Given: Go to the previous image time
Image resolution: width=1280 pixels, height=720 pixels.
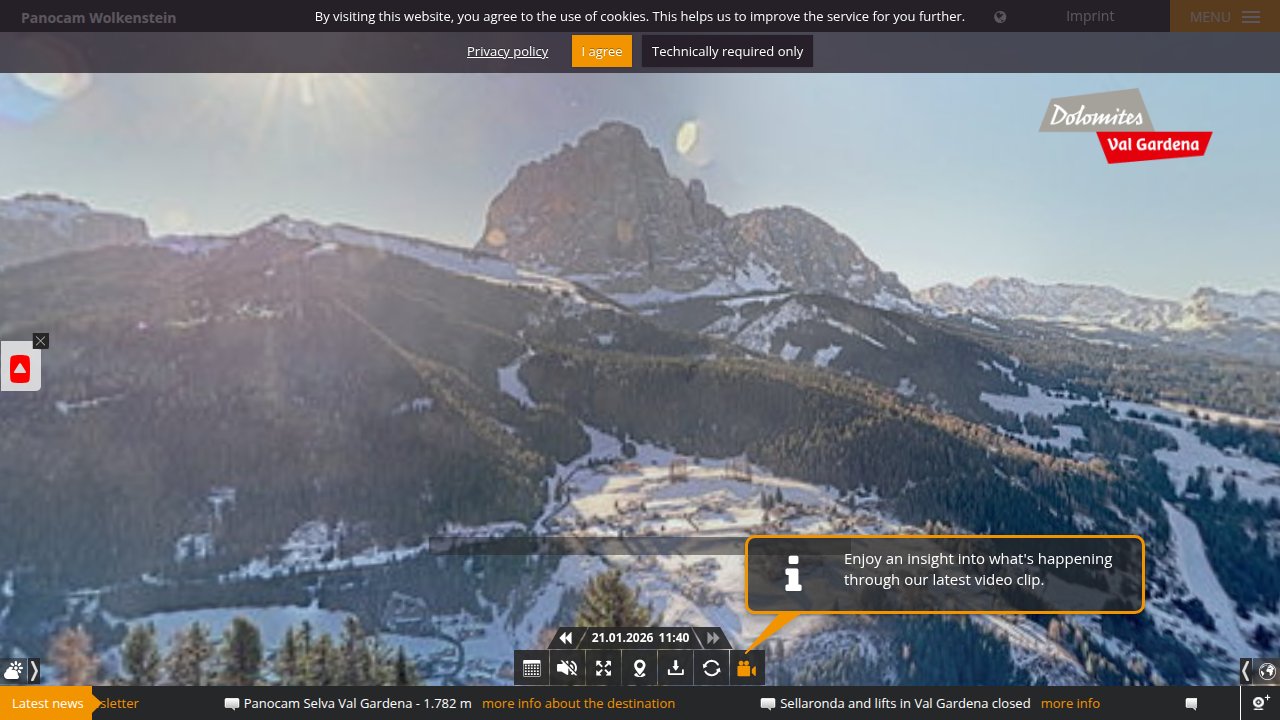Looking at the screenshot, I should pos(566,638).
